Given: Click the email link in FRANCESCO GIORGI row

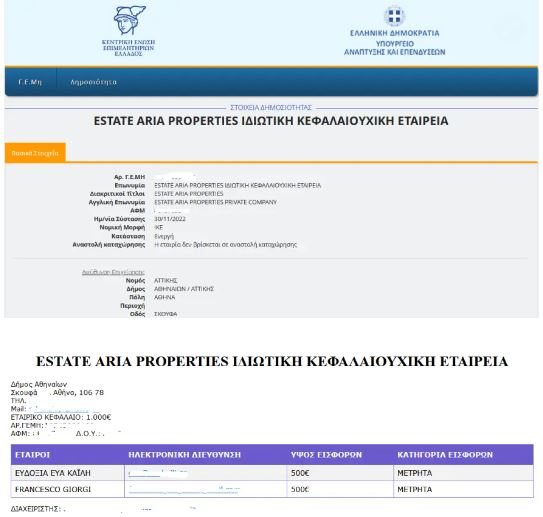Looking at the screenshot, I should (x=184, y=490).
